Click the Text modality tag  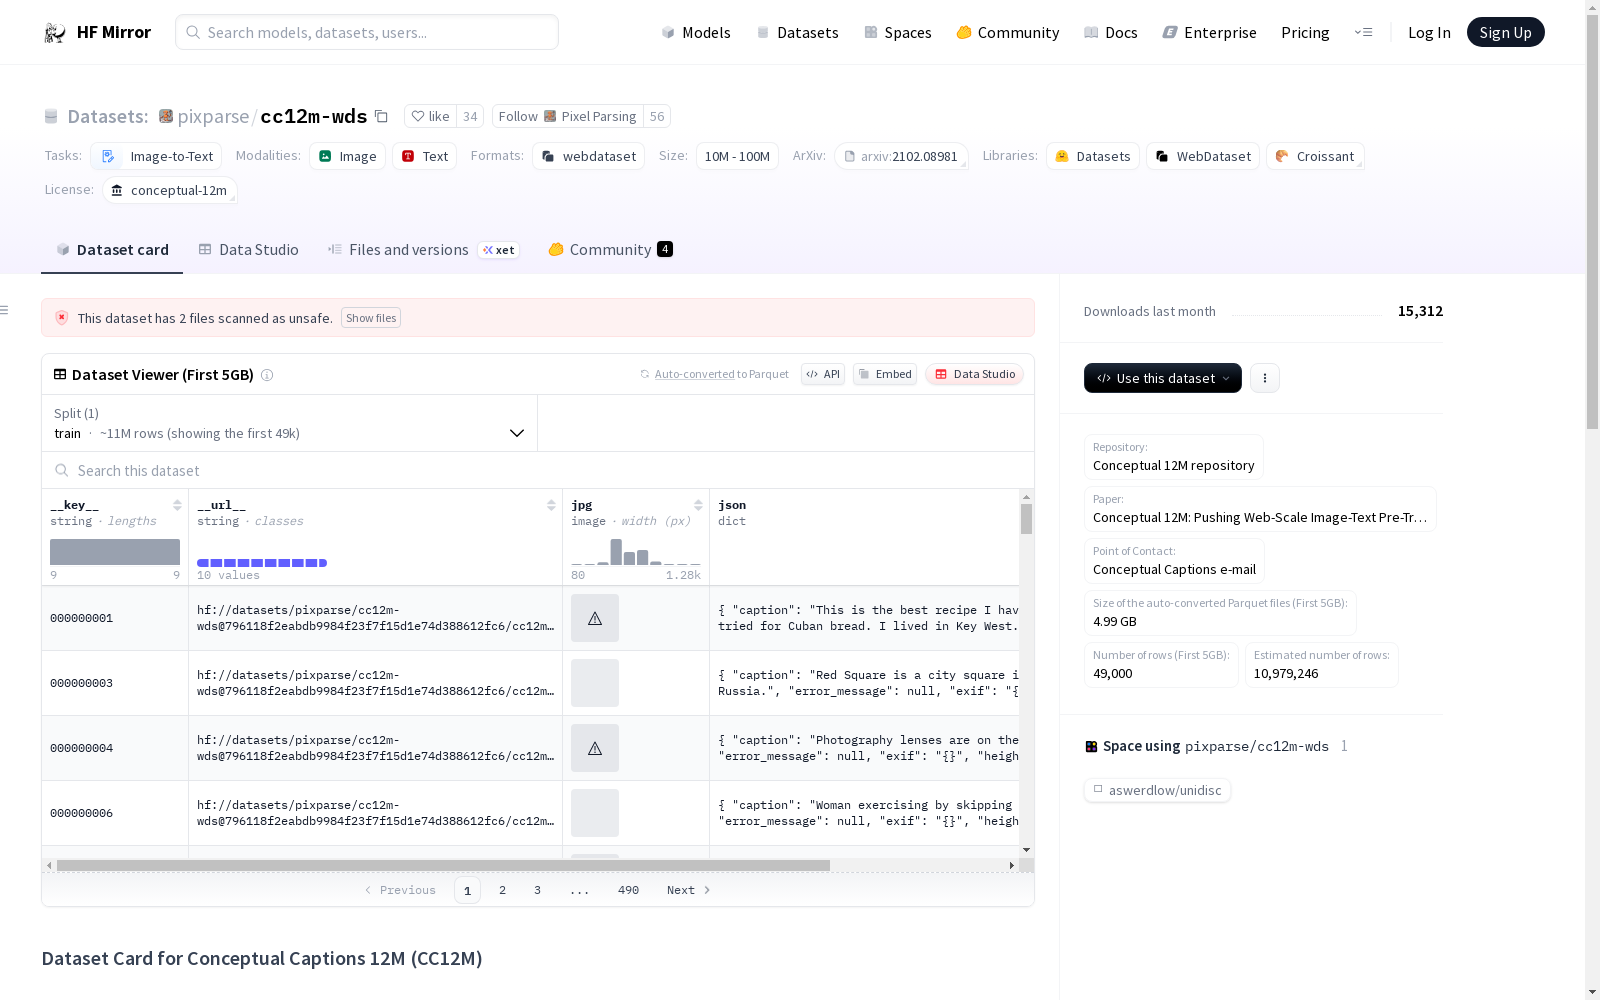pyautogui.click(x=424, y=156)
